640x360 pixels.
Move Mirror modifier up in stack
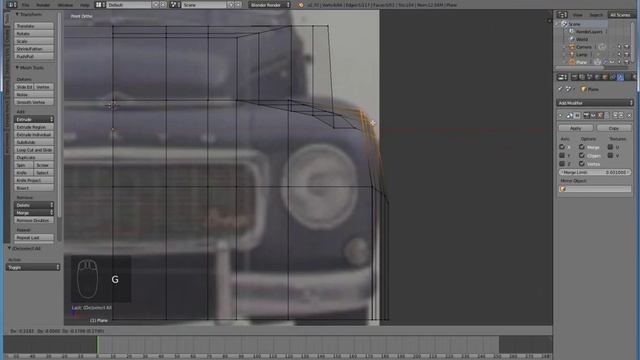pyautogui.click(x=615, y=116)
